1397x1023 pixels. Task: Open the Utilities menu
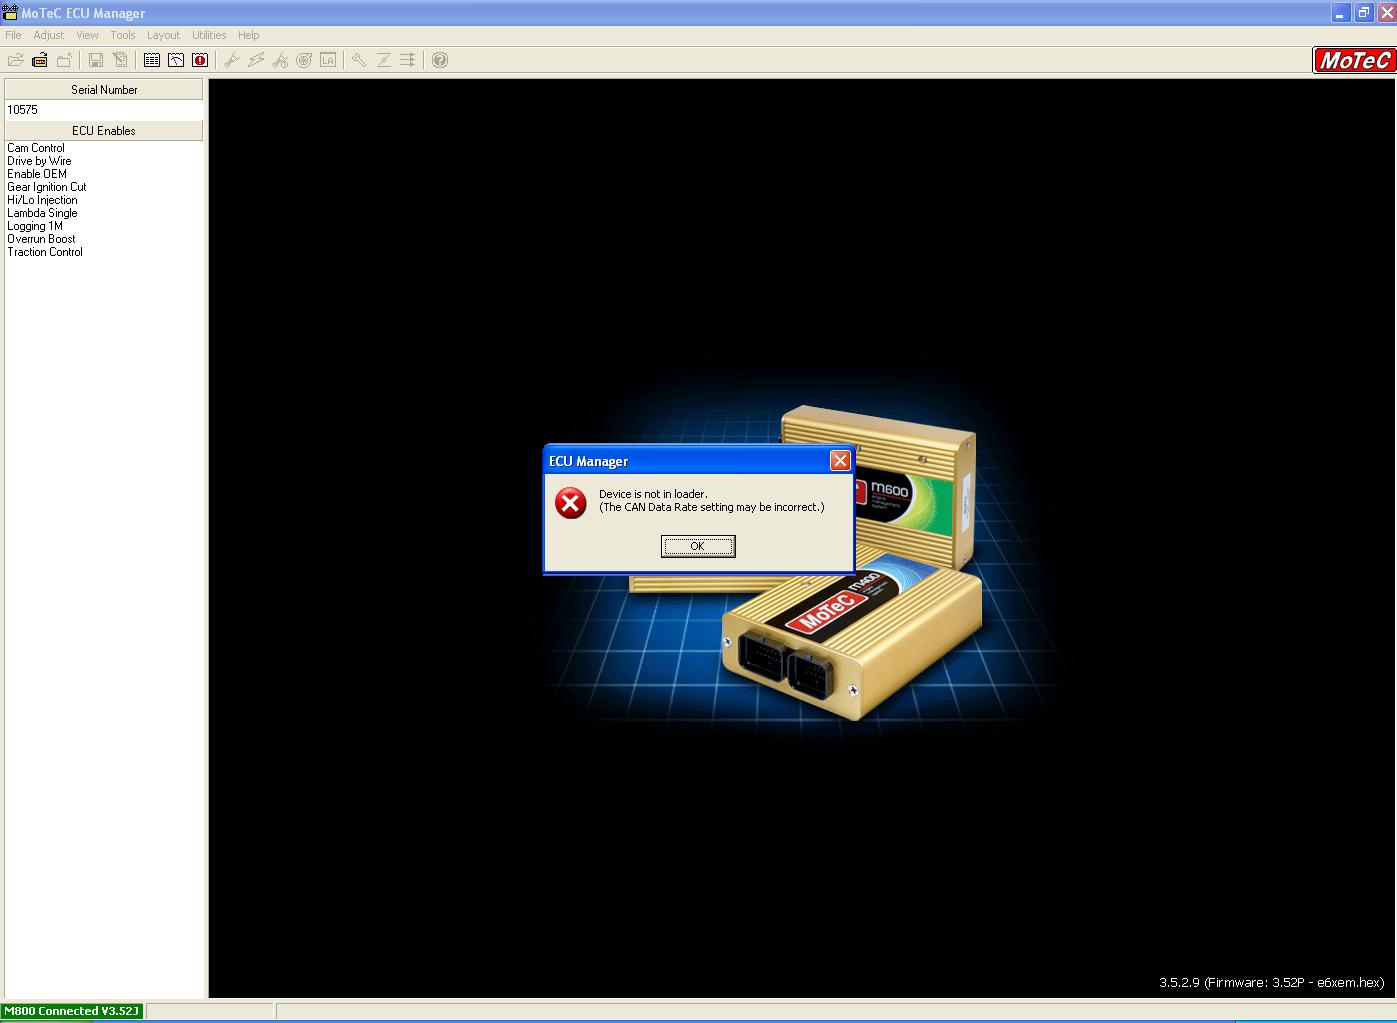(209, 35)
